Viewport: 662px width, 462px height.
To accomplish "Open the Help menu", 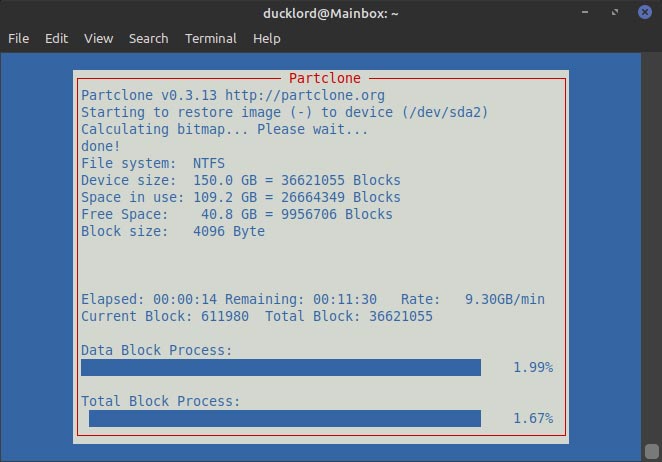I will tap(266, 38).
